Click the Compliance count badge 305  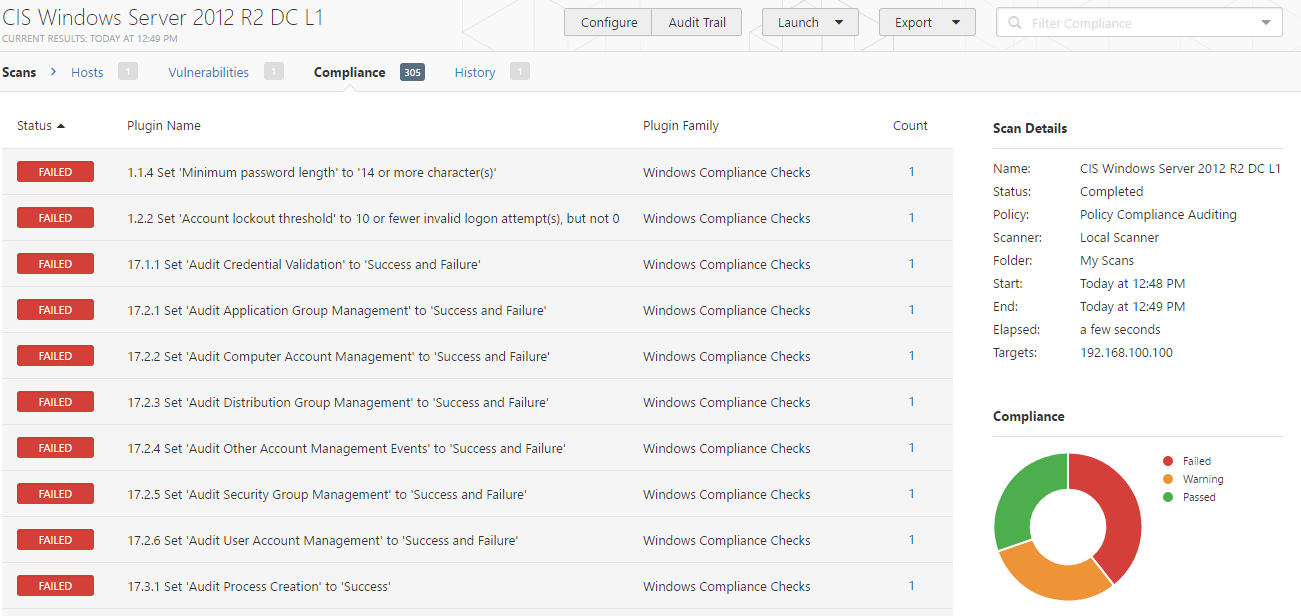(x=412, y=72)
